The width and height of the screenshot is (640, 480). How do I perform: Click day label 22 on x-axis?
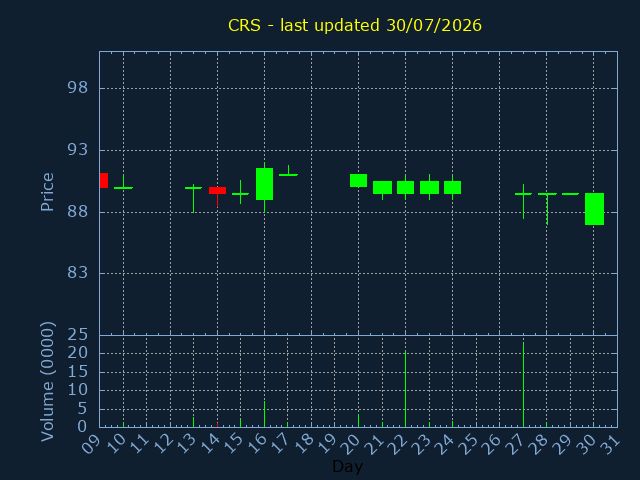[x=398, y=443]
